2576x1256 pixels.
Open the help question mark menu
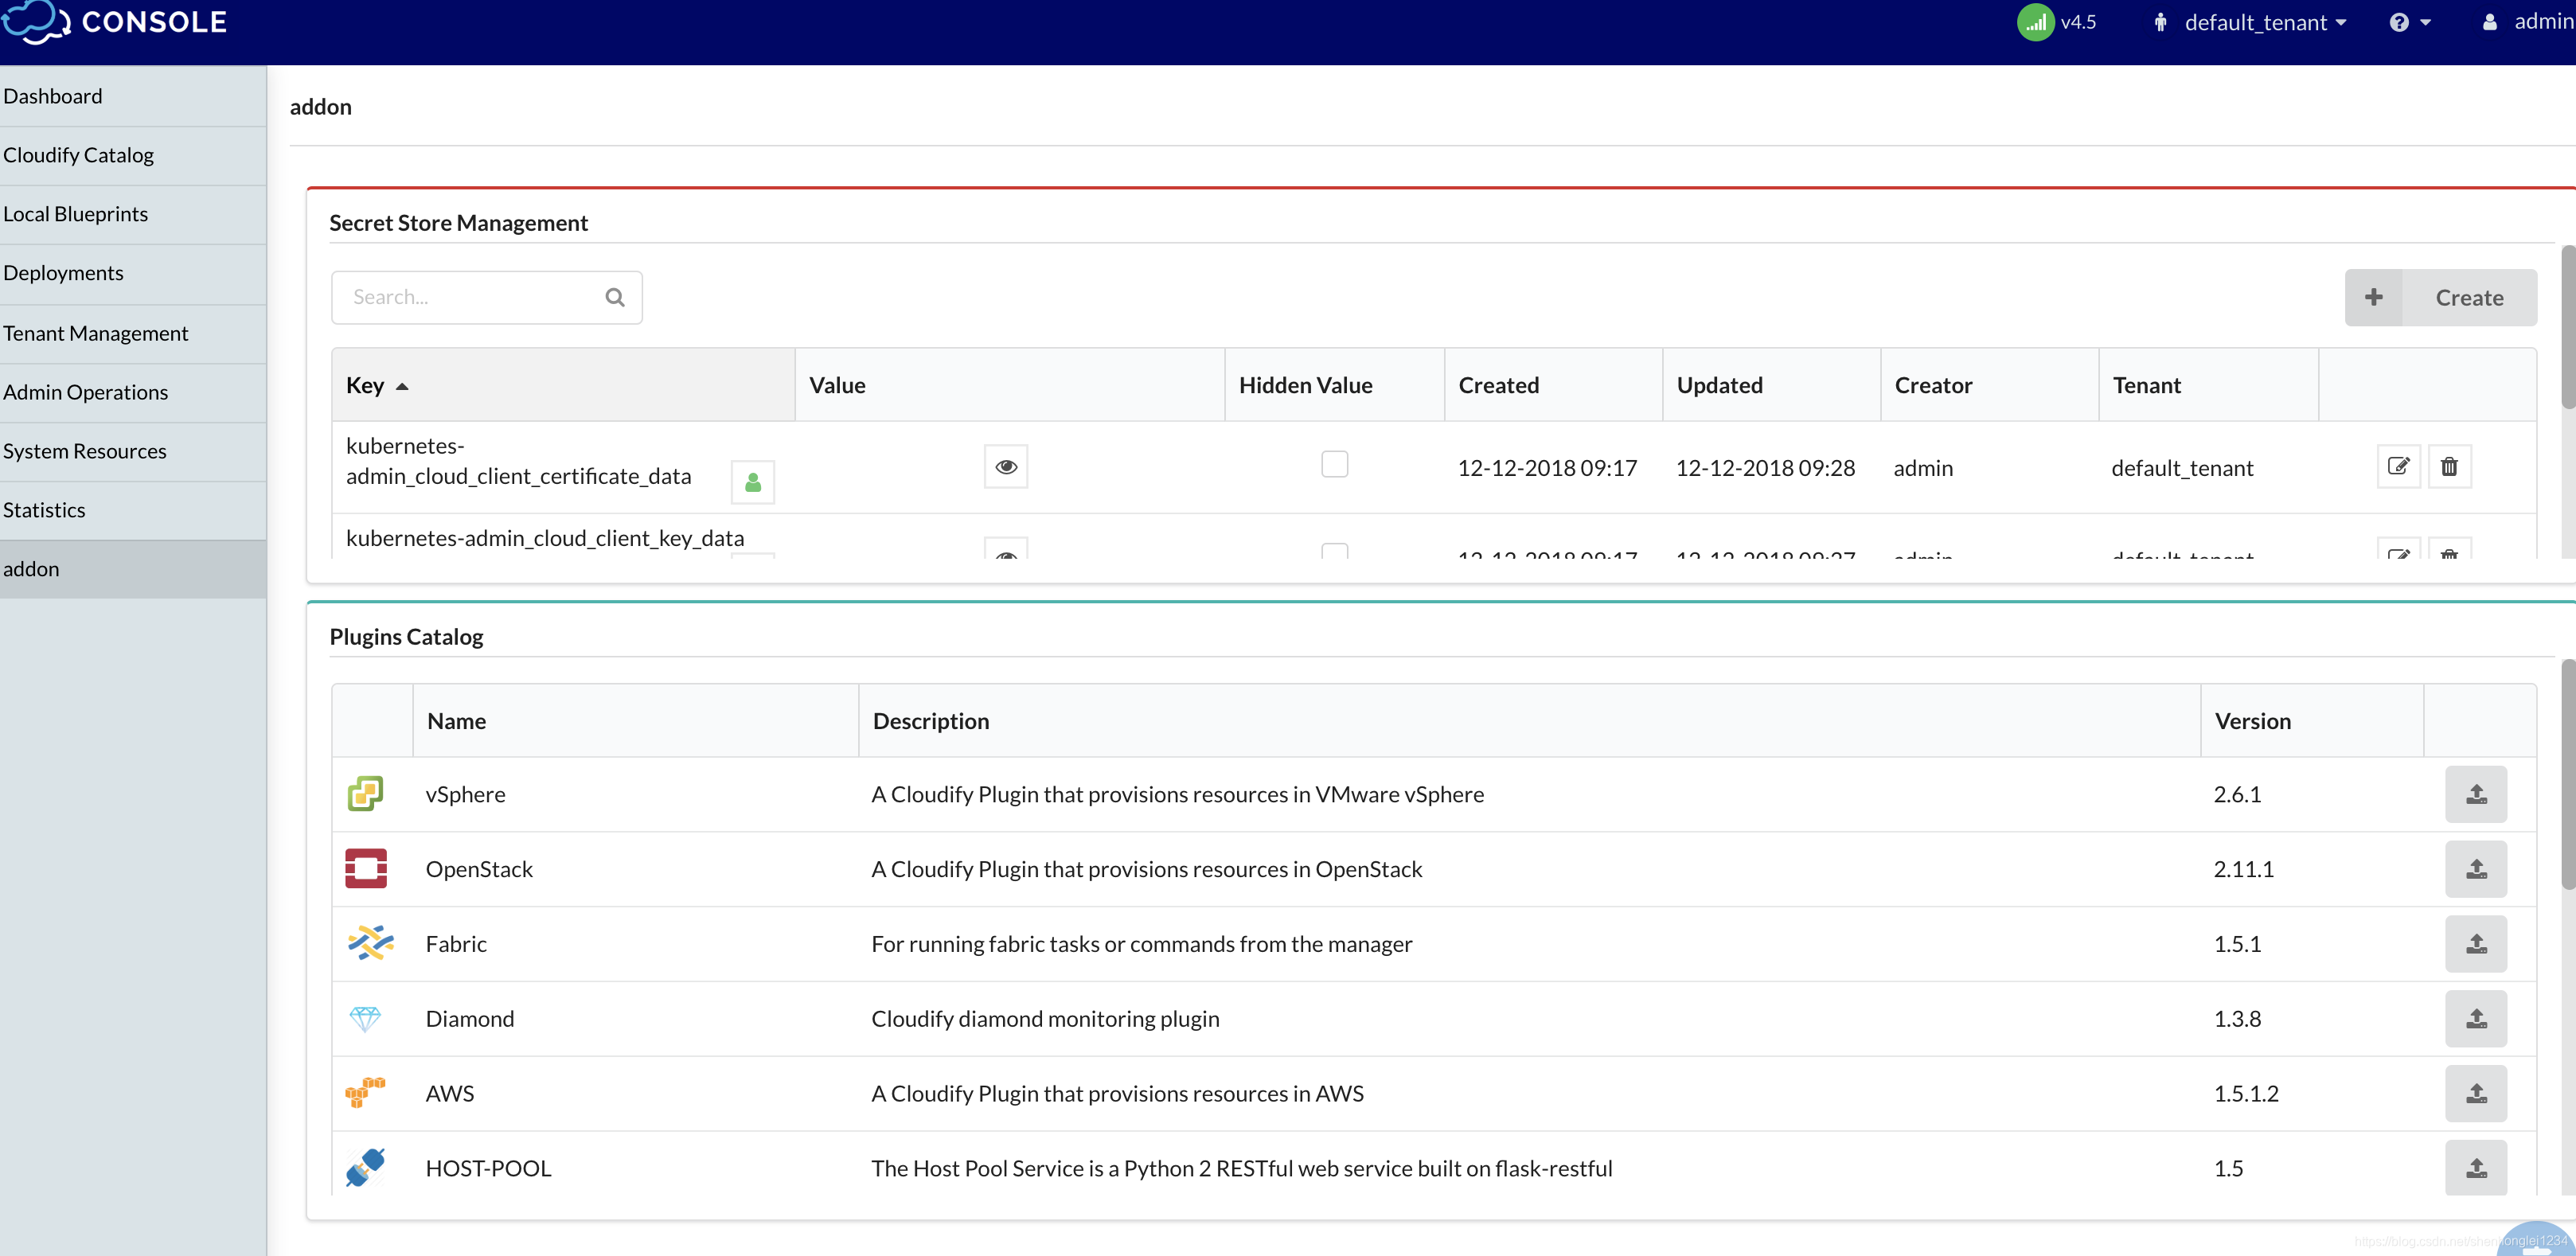coord(2410,22)
